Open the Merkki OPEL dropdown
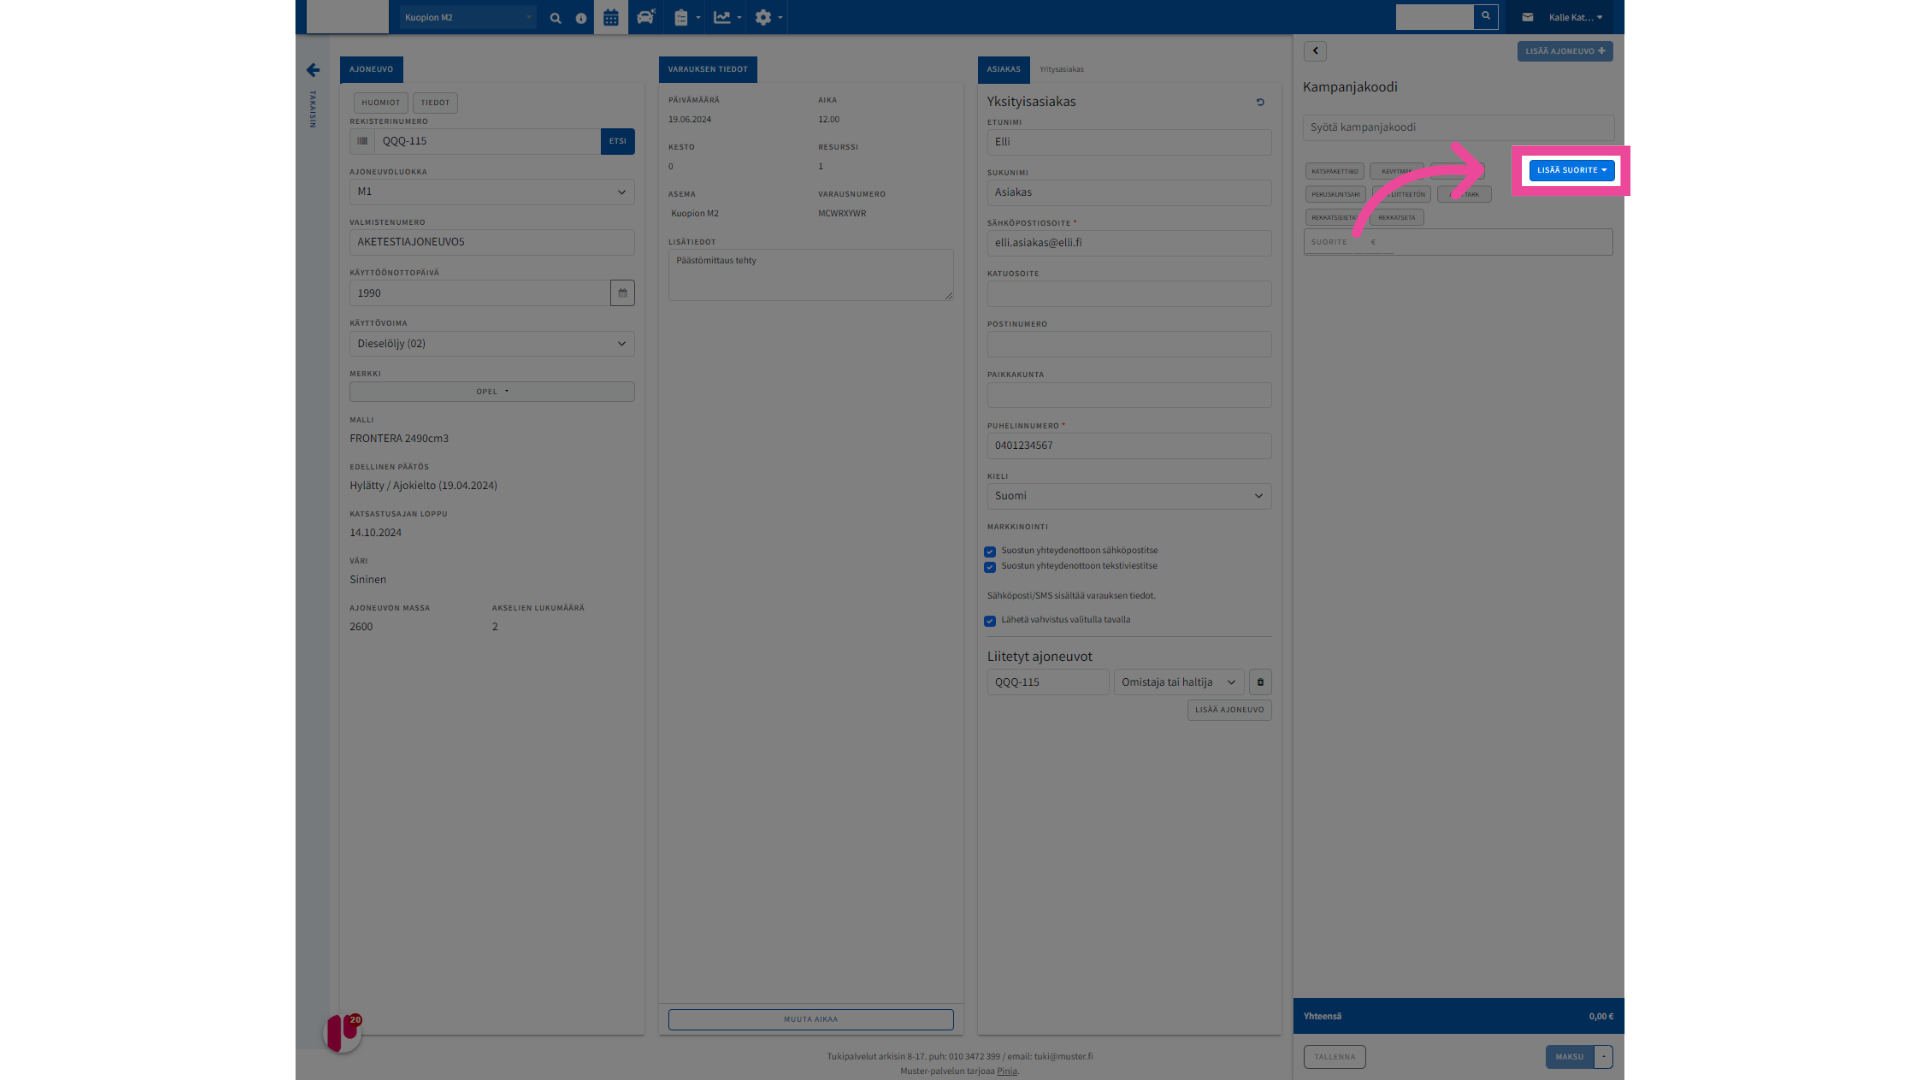 (x=492, y=392)
